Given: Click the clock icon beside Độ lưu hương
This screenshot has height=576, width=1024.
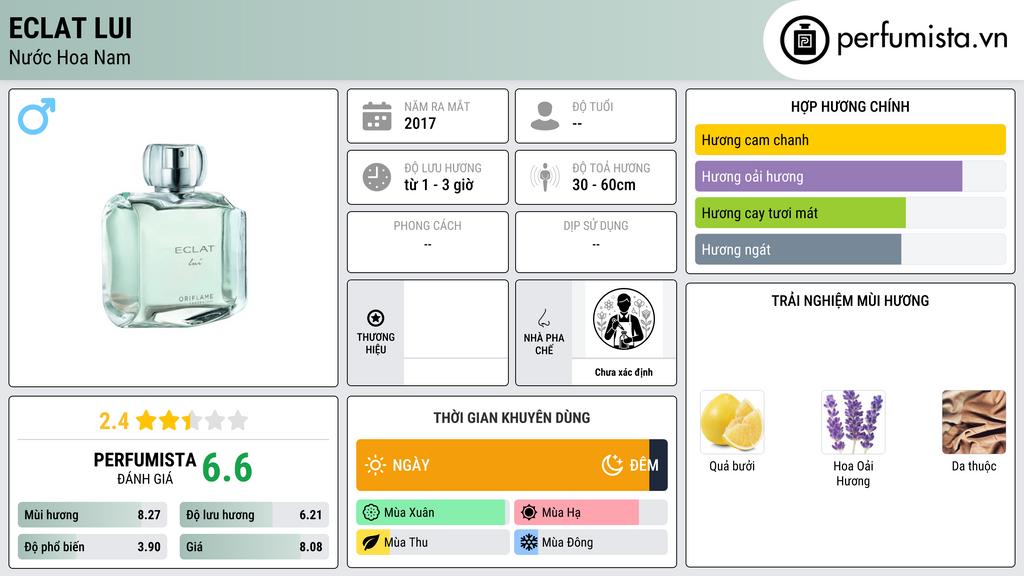Looking at the screenshot, I should tap(377, 177).
